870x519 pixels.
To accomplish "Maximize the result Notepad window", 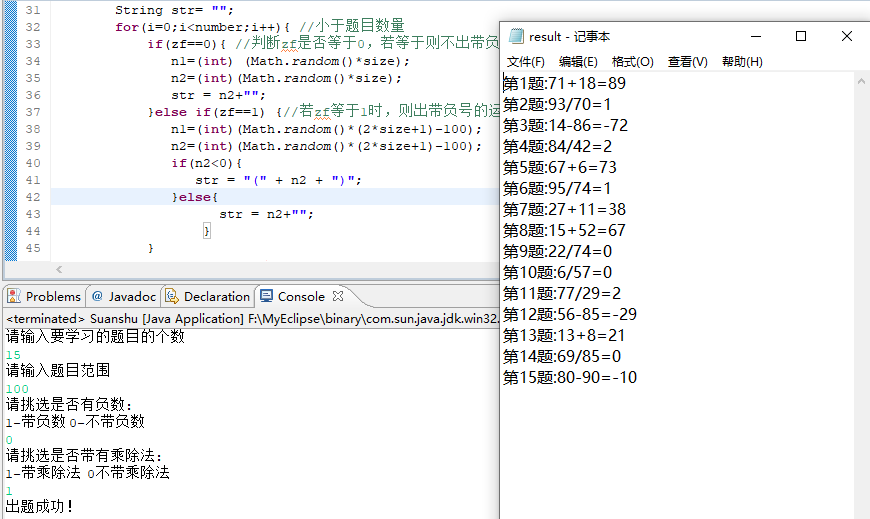I will coord(801,37).
